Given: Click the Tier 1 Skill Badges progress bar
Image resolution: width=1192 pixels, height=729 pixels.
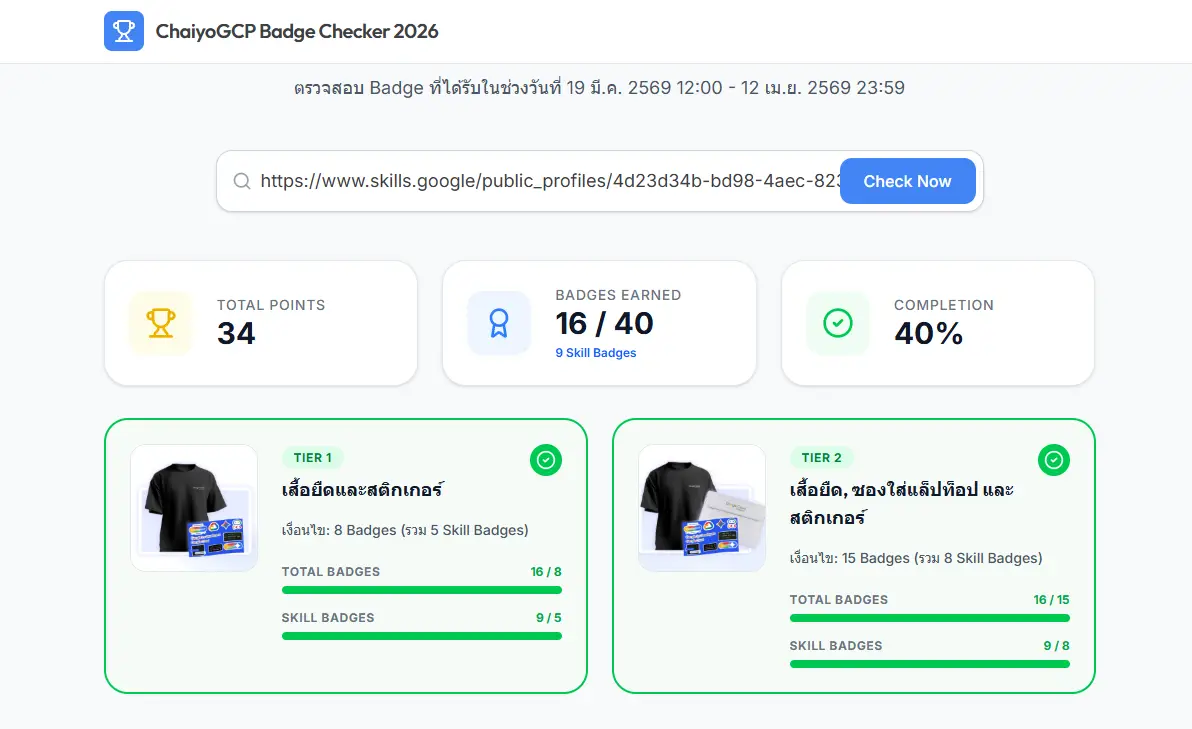Looking at the screenshot, I should 421,636.
